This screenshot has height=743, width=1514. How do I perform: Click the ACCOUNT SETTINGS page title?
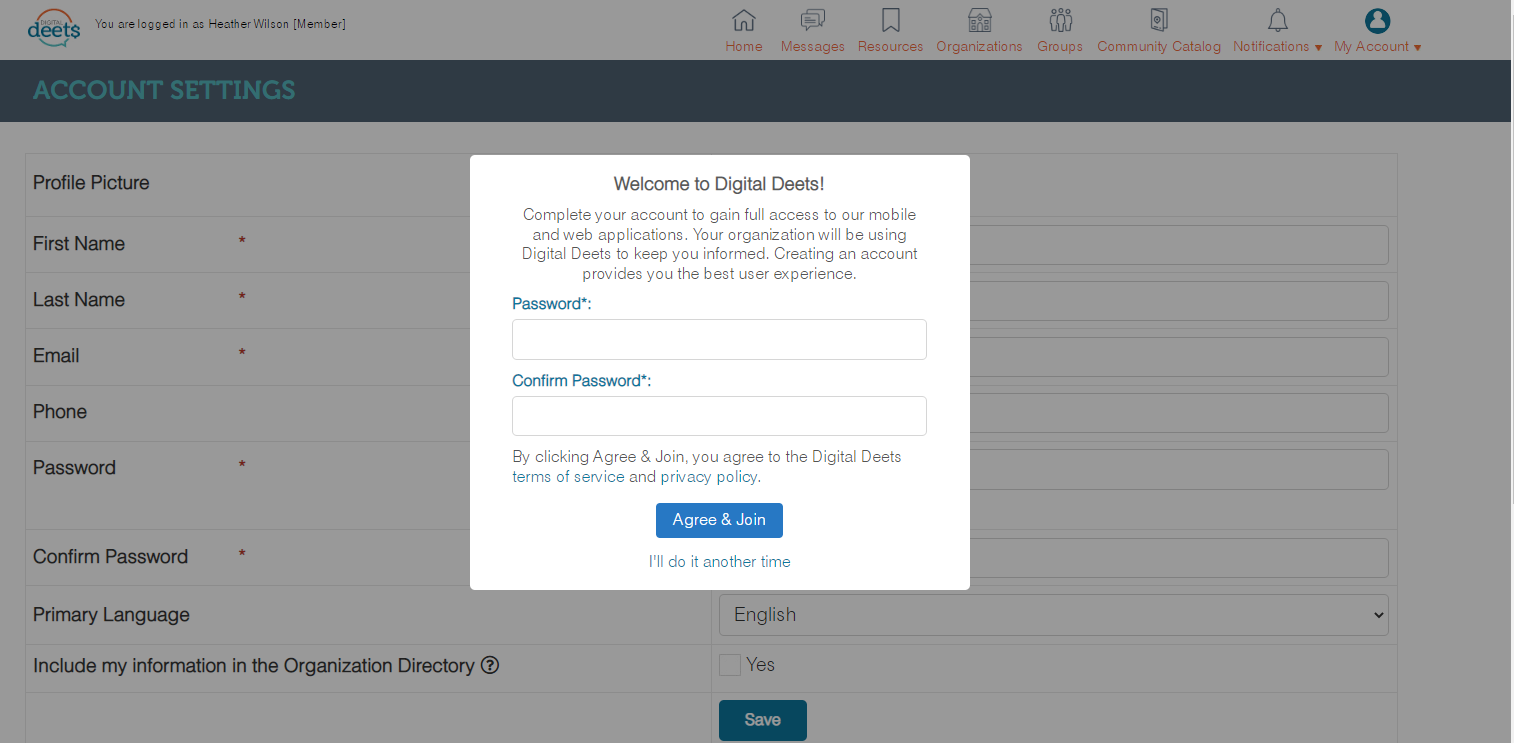(x=164, y=90)
